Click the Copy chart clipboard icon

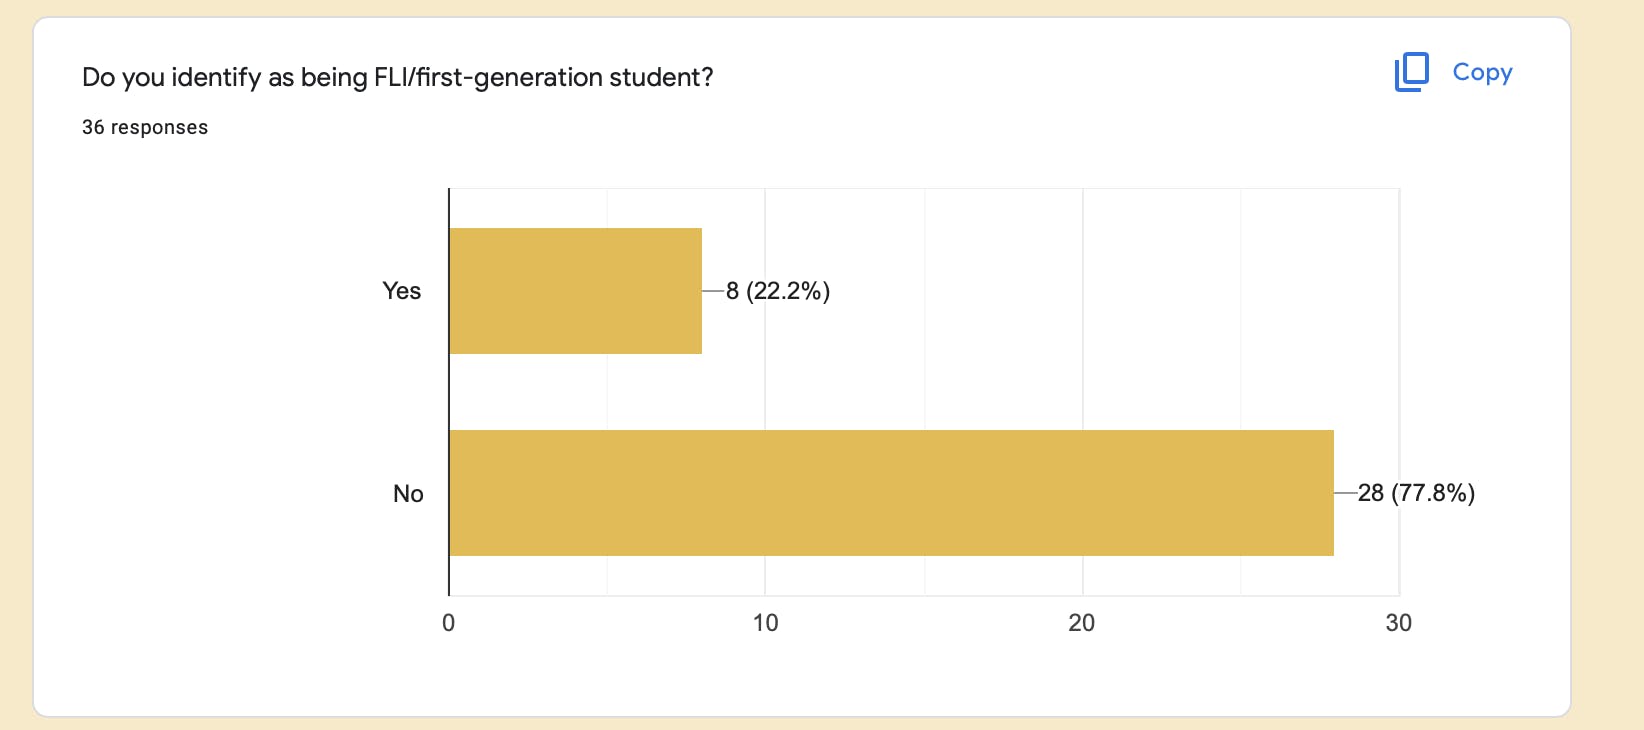coord(1411,72)
